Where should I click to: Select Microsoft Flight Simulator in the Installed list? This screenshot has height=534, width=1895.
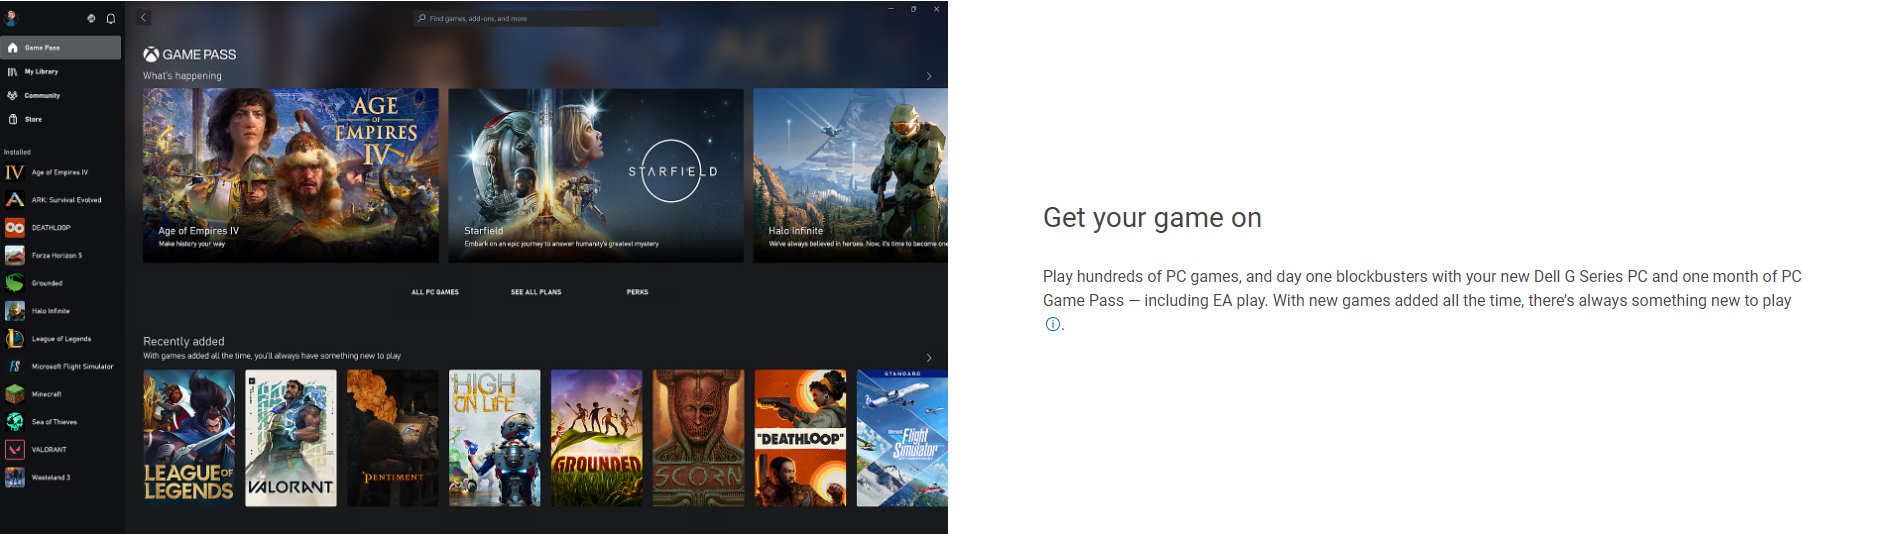click(x=61, y=366)
